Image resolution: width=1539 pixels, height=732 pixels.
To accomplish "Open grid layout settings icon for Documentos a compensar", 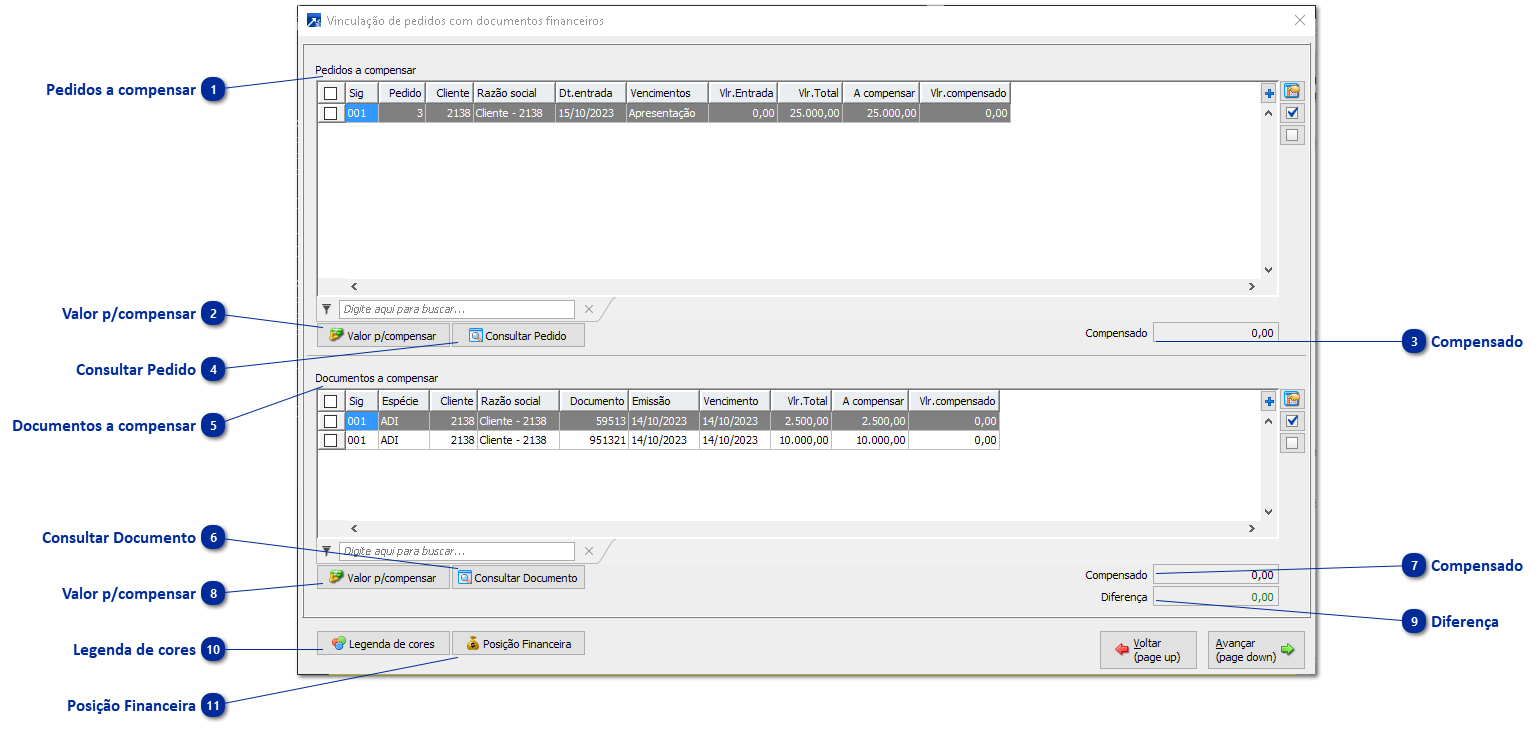I will coord(1293,399).
